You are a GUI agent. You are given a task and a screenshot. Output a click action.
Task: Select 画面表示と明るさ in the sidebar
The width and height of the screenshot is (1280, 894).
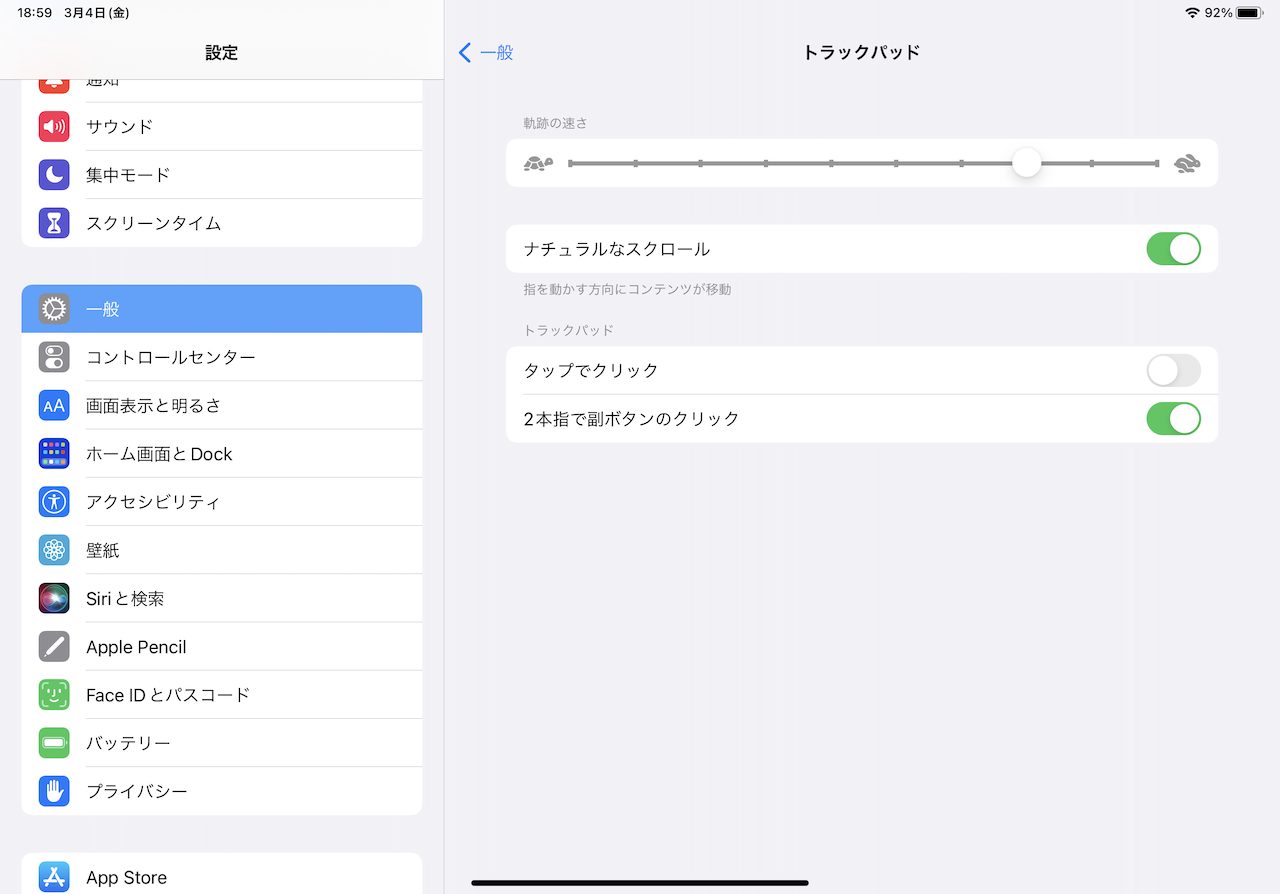(222, 405)
